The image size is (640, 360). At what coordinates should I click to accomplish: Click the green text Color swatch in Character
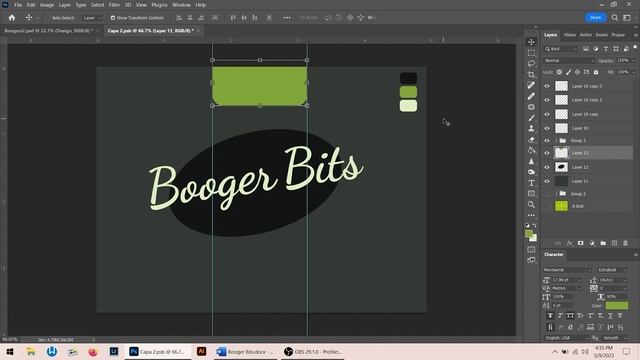(x=617, y=306)
